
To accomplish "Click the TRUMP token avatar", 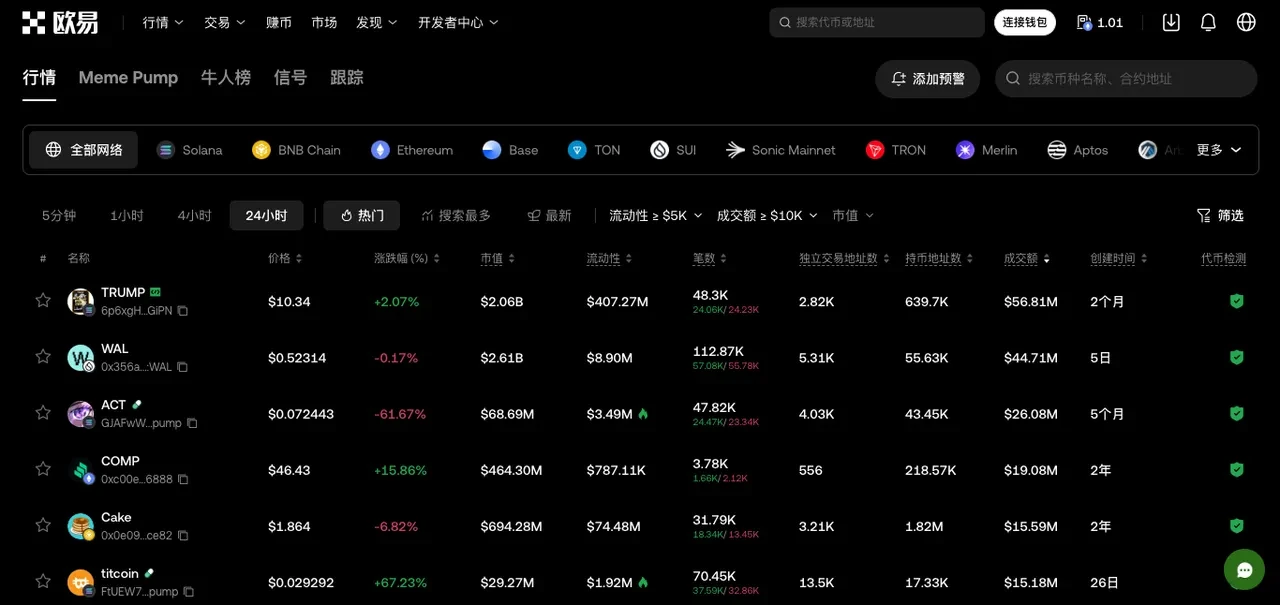I will [x=81, y=301].
